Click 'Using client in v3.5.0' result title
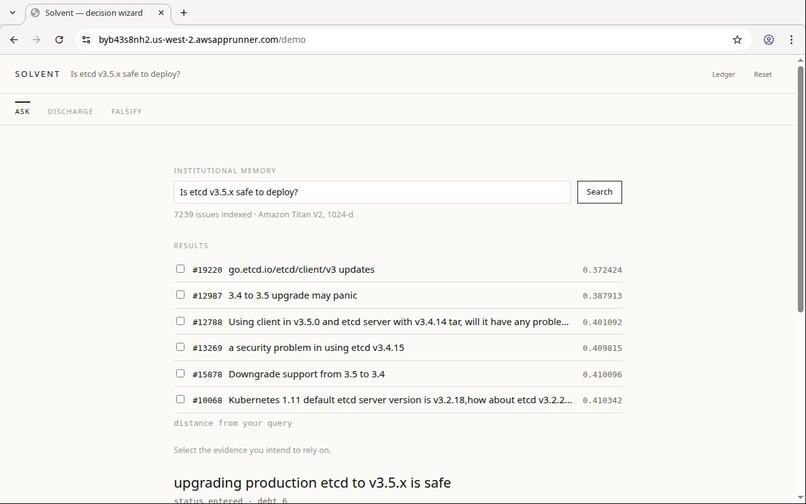 [398, 322]
